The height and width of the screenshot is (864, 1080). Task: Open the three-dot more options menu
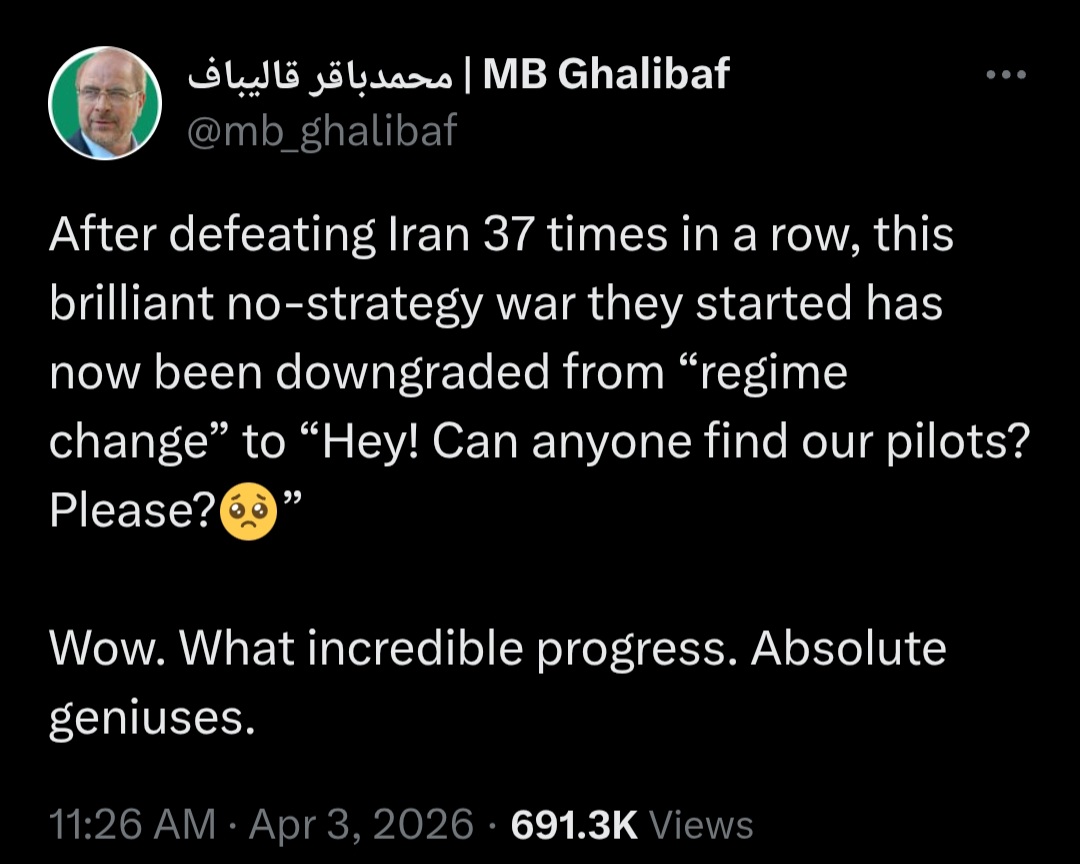pos(1005,75)
